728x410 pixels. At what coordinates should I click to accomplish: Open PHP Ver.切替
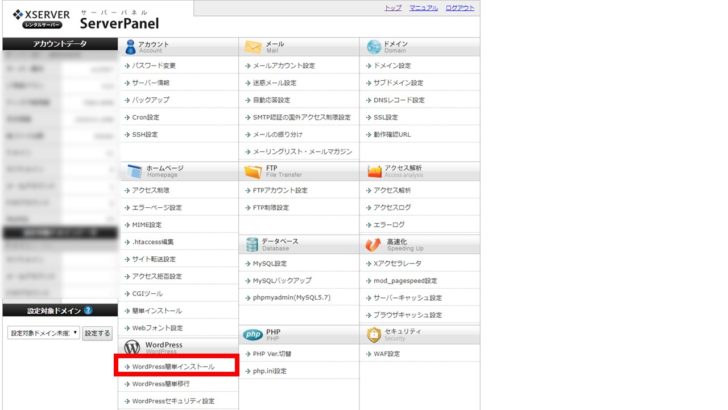(272, 354)
